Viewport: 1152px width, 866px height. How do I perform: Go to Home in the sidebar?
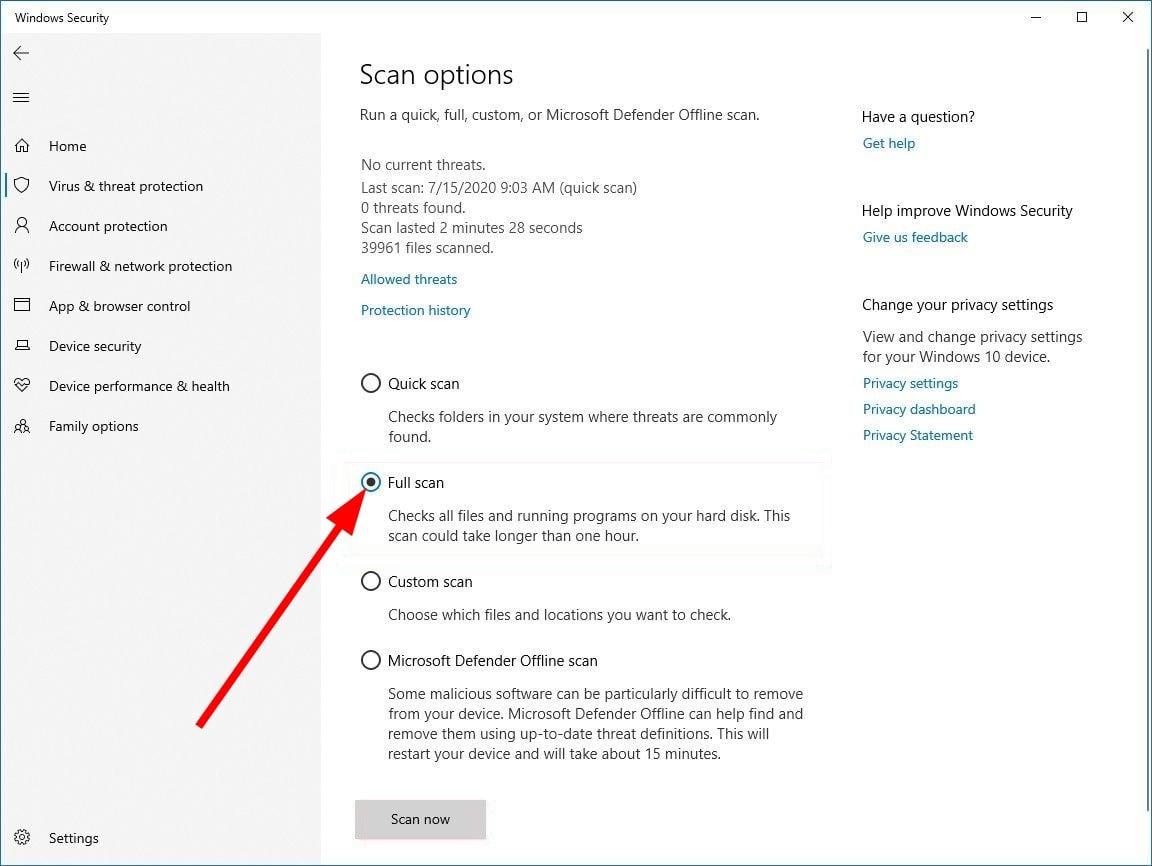click(x=68, y=146)
